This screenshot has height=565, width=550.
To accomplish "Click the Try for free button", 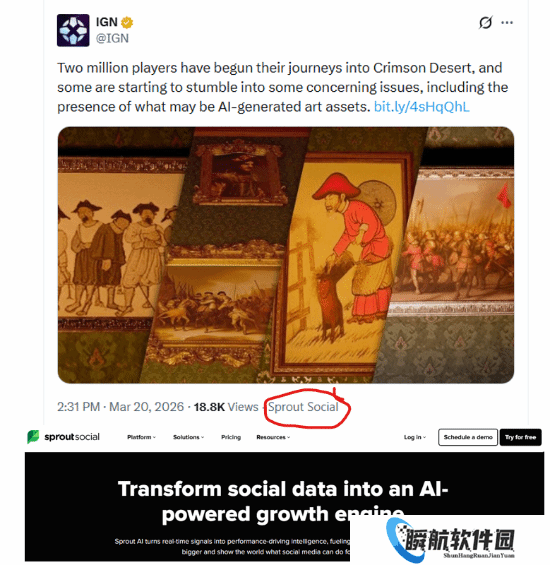I will point(520,437).
